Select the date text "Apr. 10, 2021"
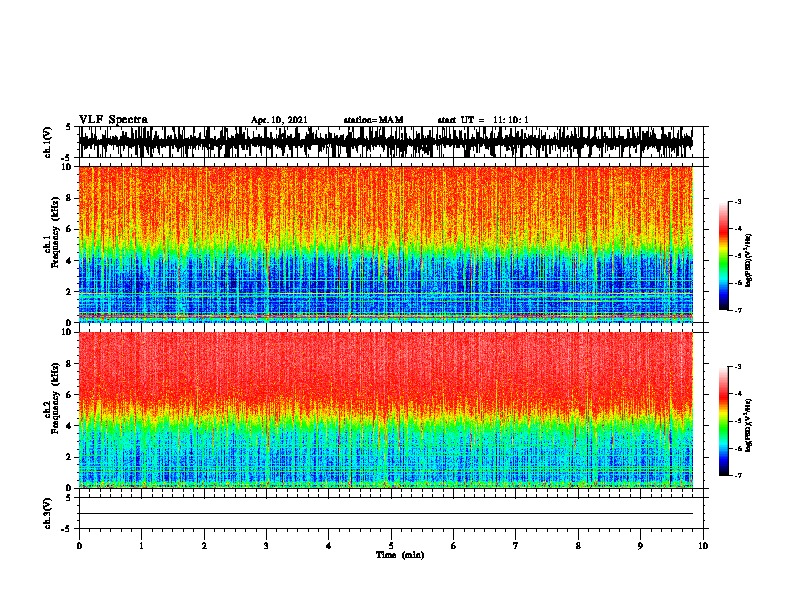This screenshot has width=792, height=612. [279, 120]
